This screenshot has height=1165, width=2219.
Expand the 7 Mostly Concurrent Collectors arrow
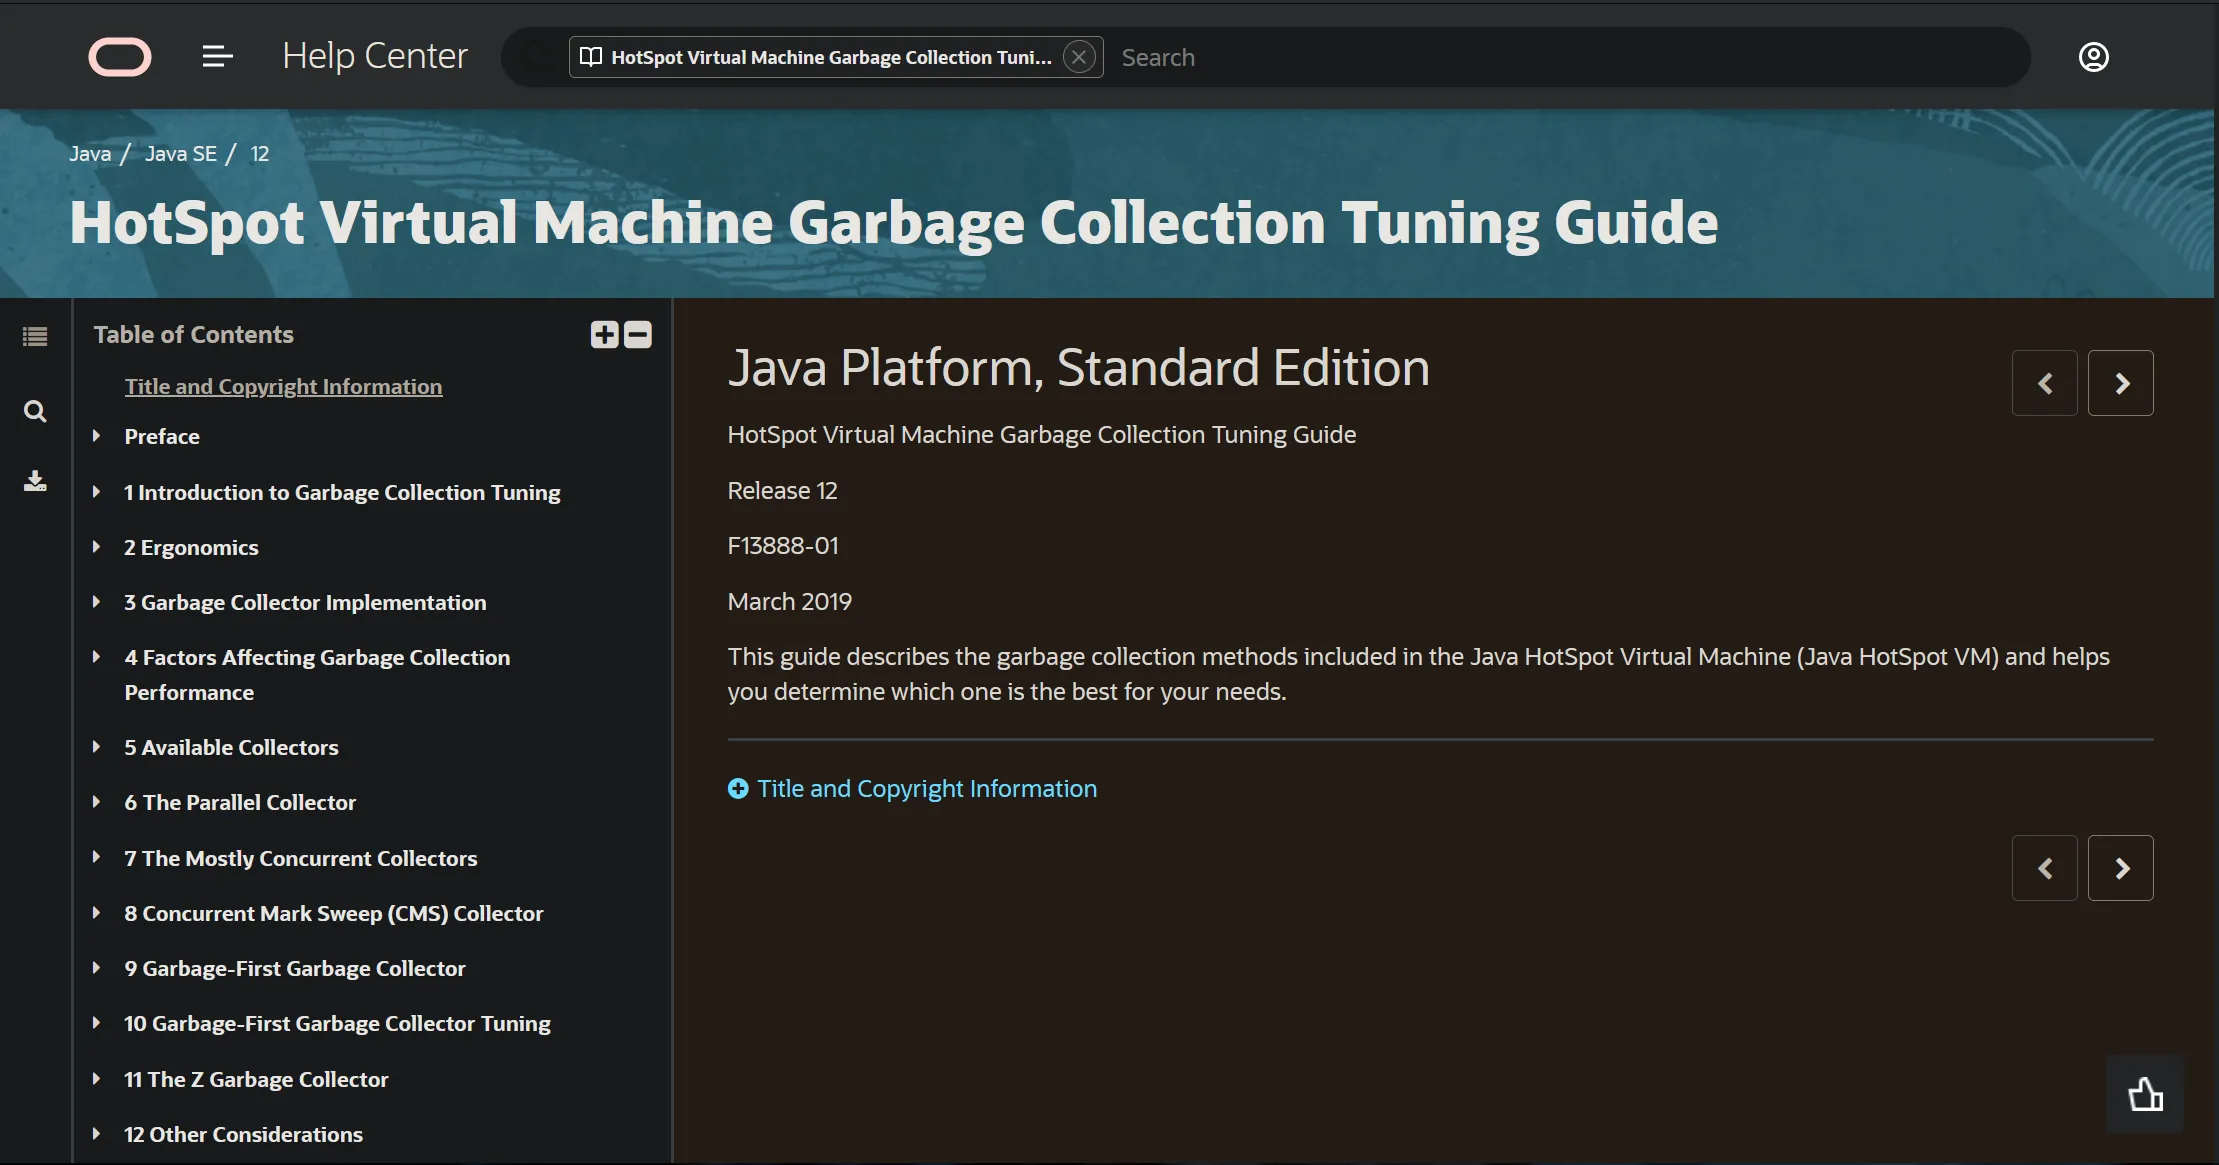pyautogui.click(x=96, y=858)
